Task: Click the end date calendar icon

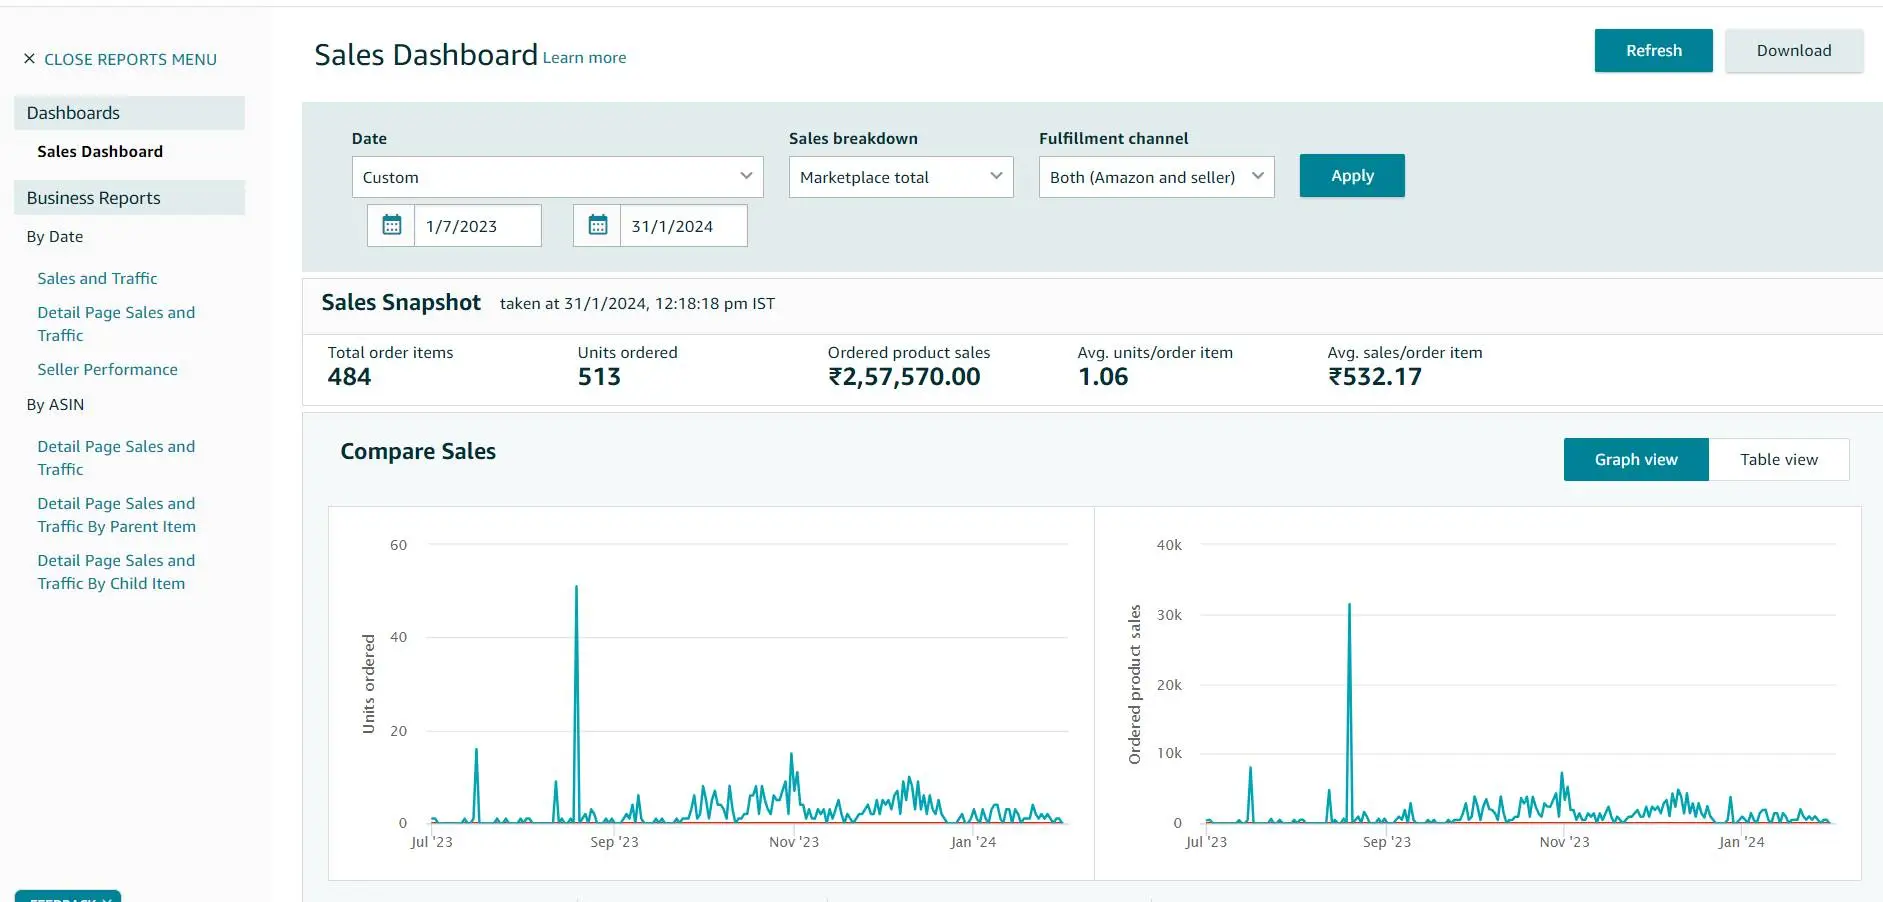Action: [x=598, y=226]
